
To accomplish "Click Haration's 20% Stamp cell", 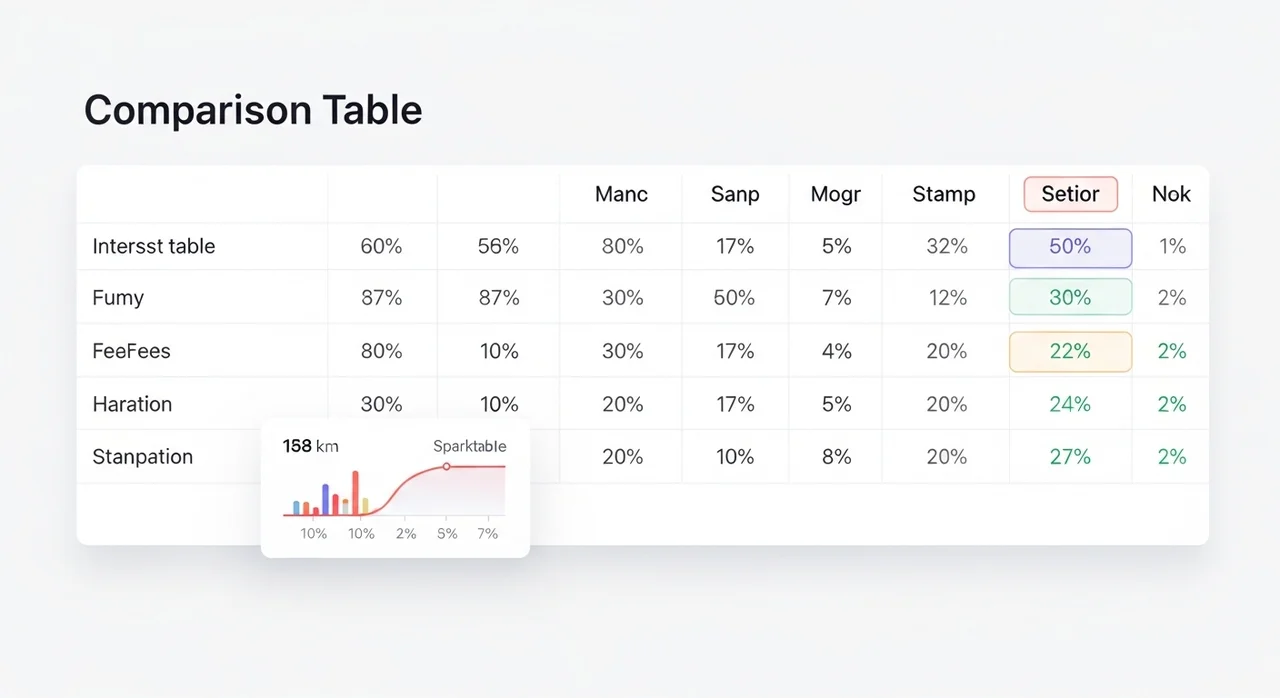I will point(946,404).
